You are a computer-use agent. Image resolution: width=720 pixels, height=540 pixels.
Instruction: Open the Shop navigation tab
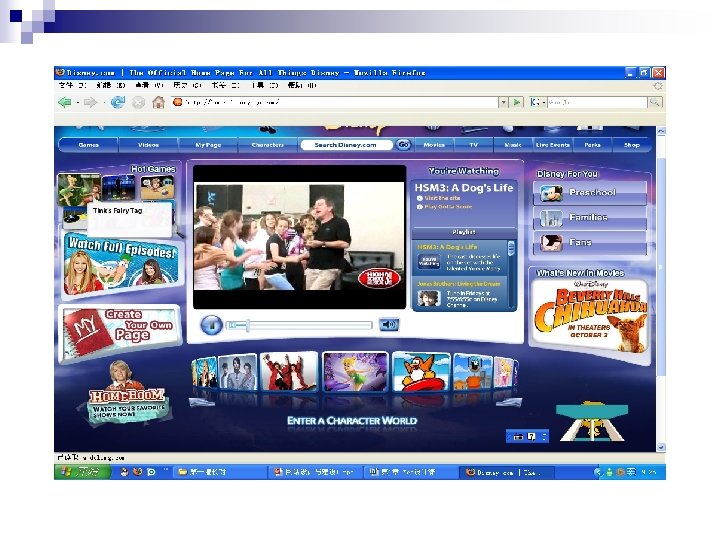click(x=632, y=145)
